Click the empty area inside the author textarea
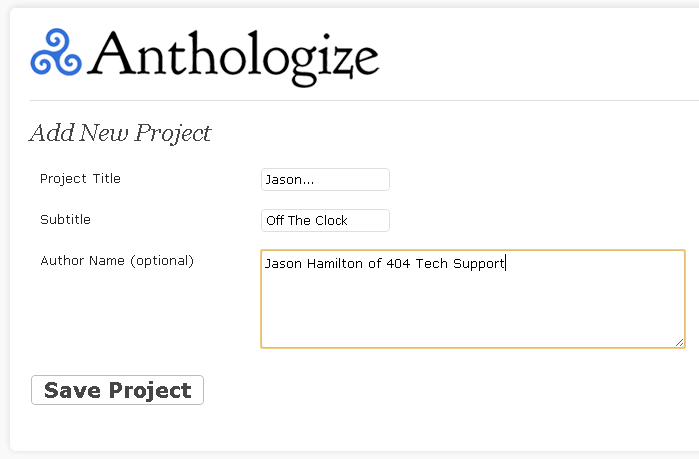Viewport: 699px width, 459px height. pos(470,312)
